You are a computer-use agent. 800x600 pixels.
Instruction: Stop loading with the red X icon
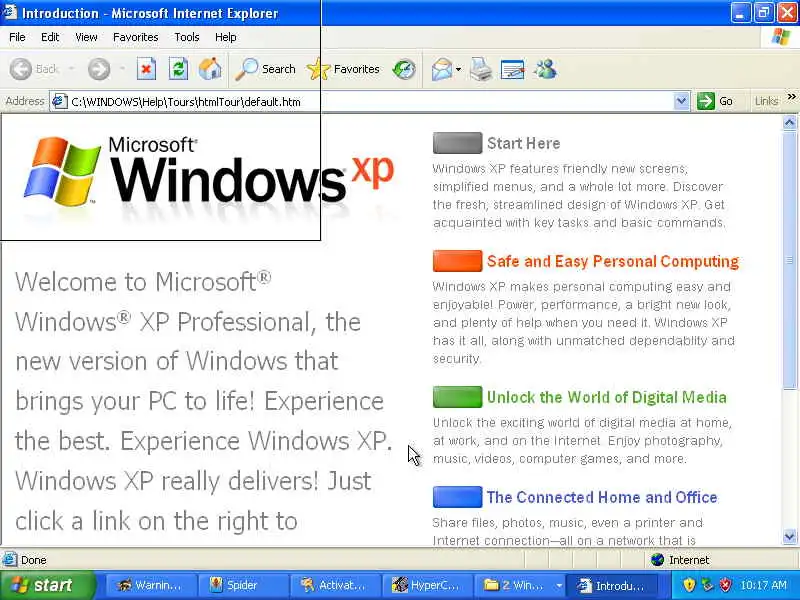[x=146, y=69]
